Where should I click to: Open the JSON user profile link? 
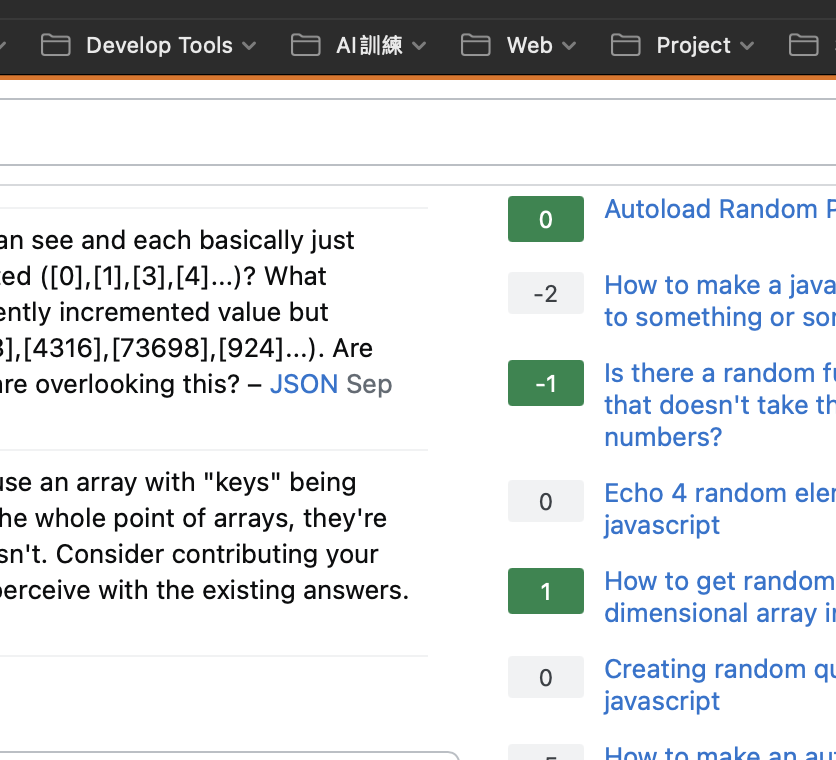tap(304, 384)
